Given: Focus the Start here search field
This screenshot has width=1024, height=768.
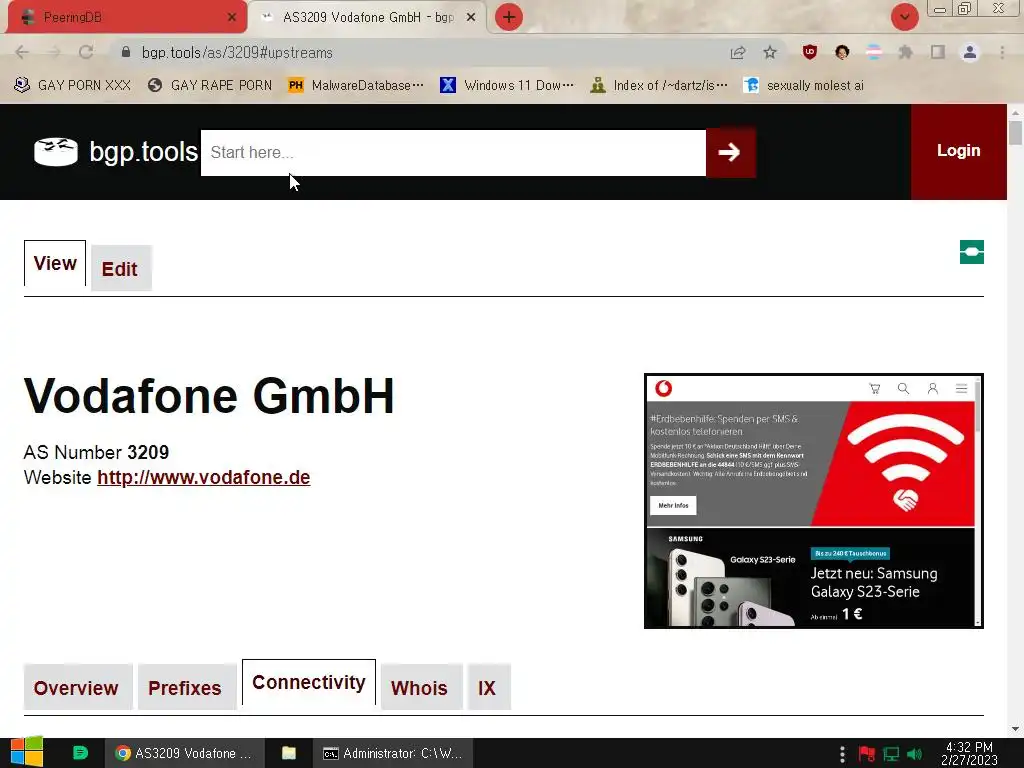Looking at the screenshot, I should point(453,152).
